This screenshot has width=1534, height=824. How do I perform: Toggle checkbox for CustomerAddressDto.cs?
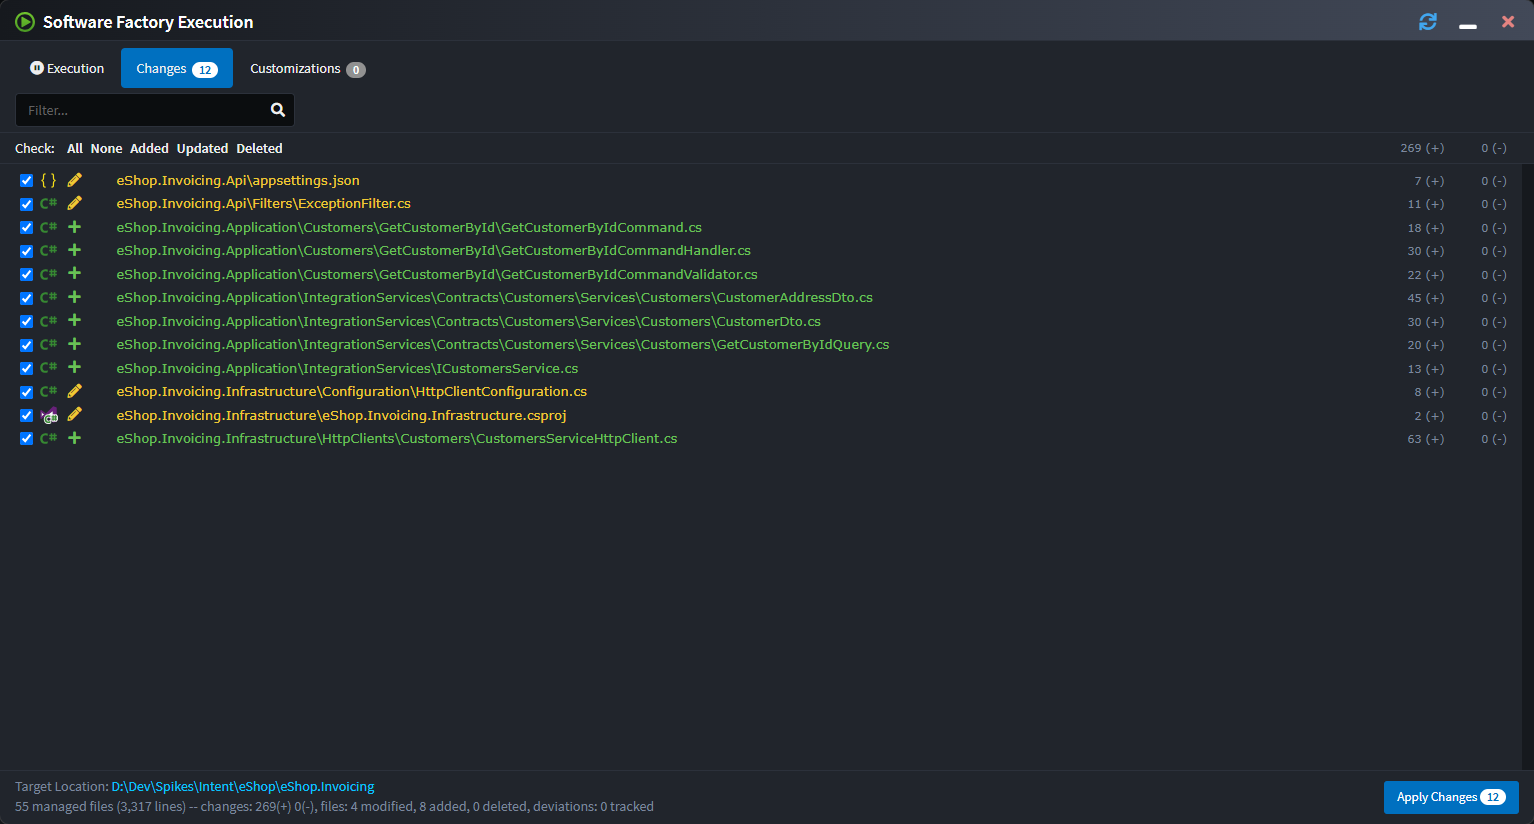[27, 298]
